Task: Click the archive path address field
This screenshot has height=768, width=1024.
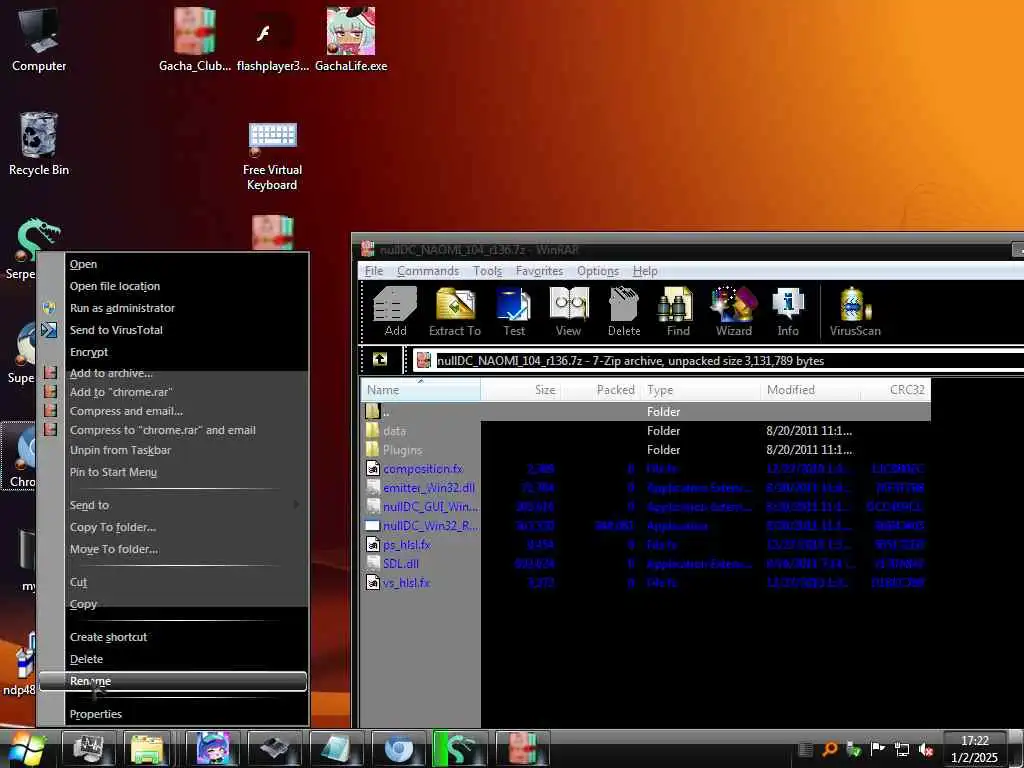Action: coord(718,360)
